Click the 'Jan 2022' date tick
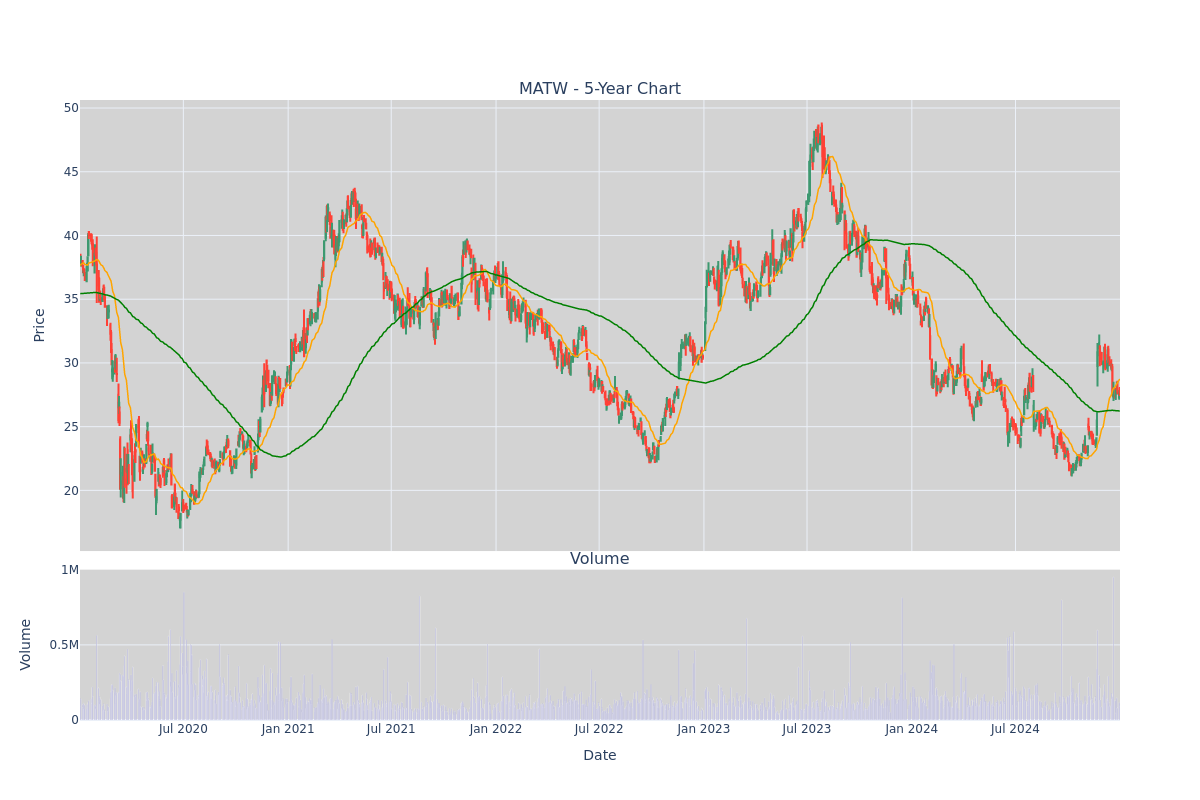 coord(496,729)
